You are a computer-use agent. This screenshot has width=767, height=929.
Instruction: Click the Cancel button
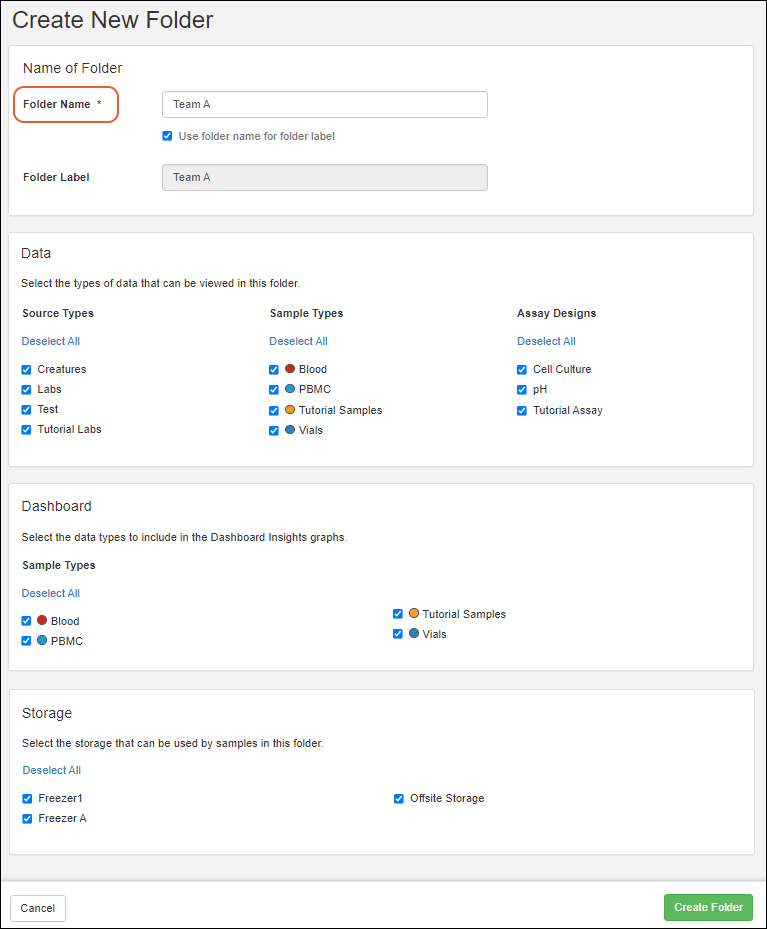tap(38, 908)
